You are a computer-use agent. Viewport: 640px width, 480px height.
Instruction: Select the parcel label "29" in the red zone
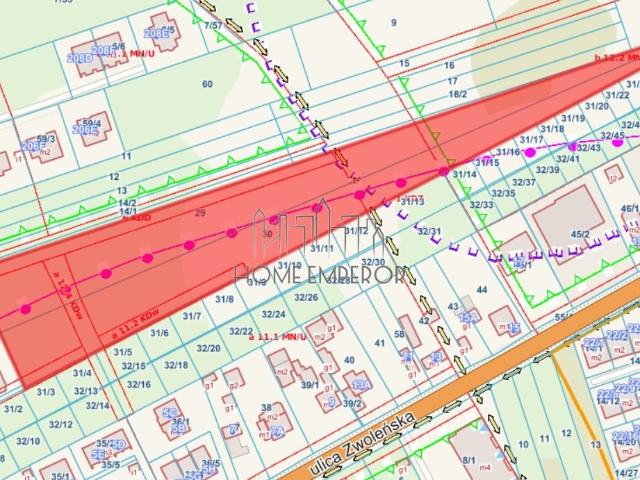(200, 213)
